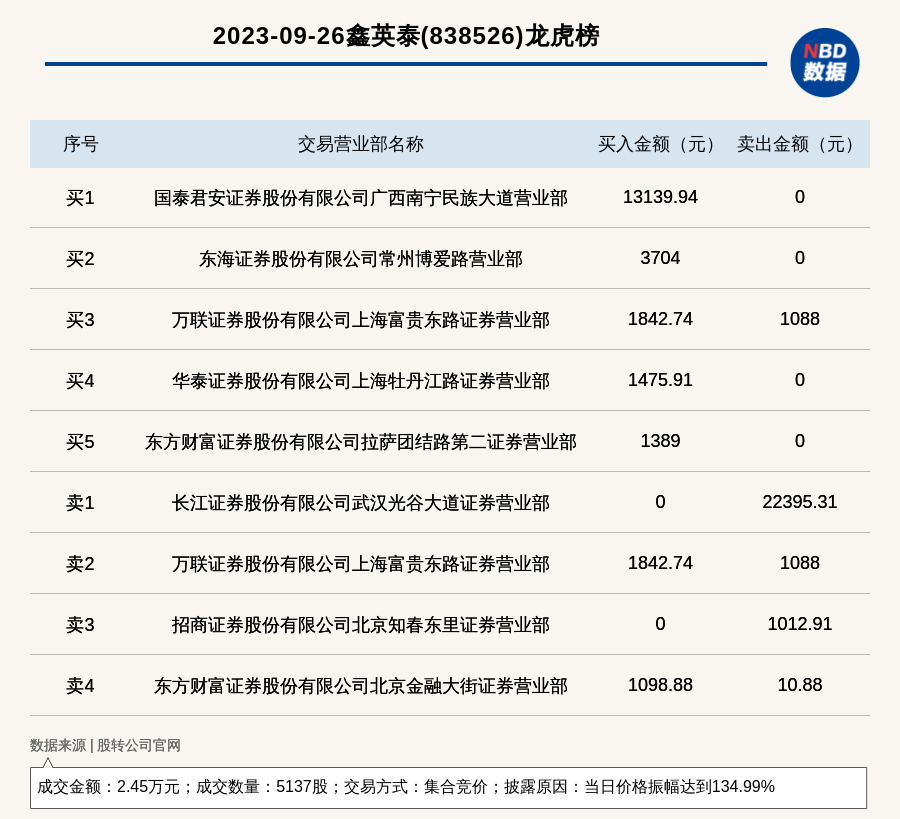Screen dimensions: 900x819
Task: Select the 交易营业部名称 column header
Action: pyautogui.click(x=360, y=144)
